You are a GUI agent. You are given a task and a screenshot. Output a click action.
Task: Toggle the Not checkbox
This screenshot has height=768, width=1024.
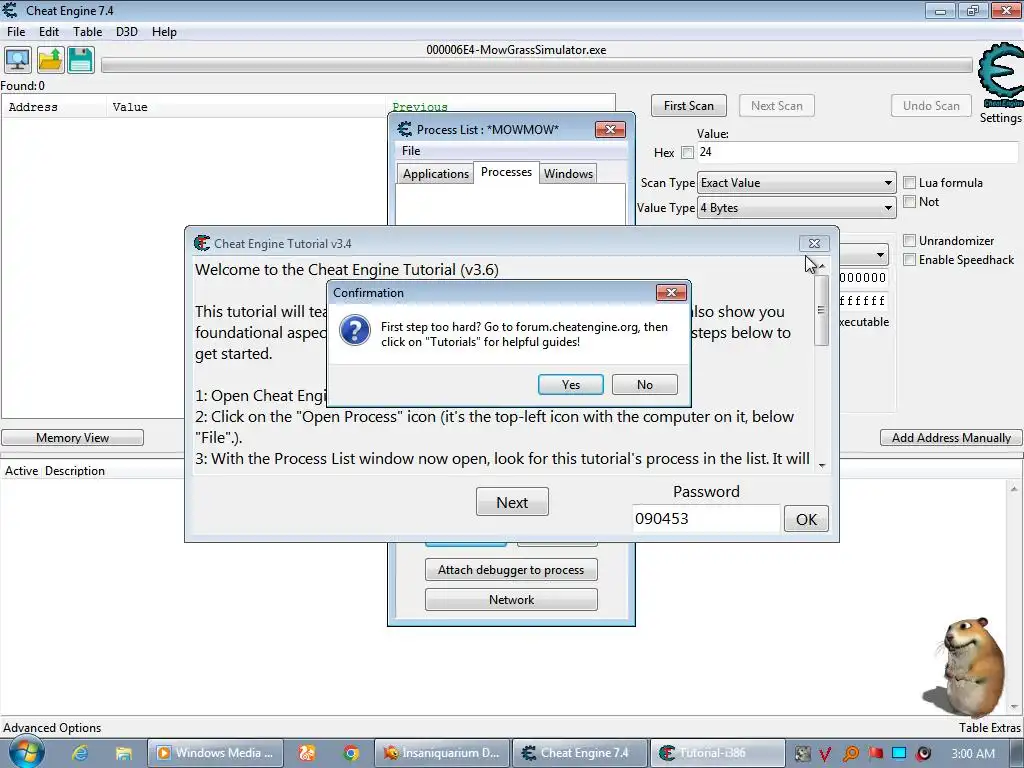click(x=909, y=202)
